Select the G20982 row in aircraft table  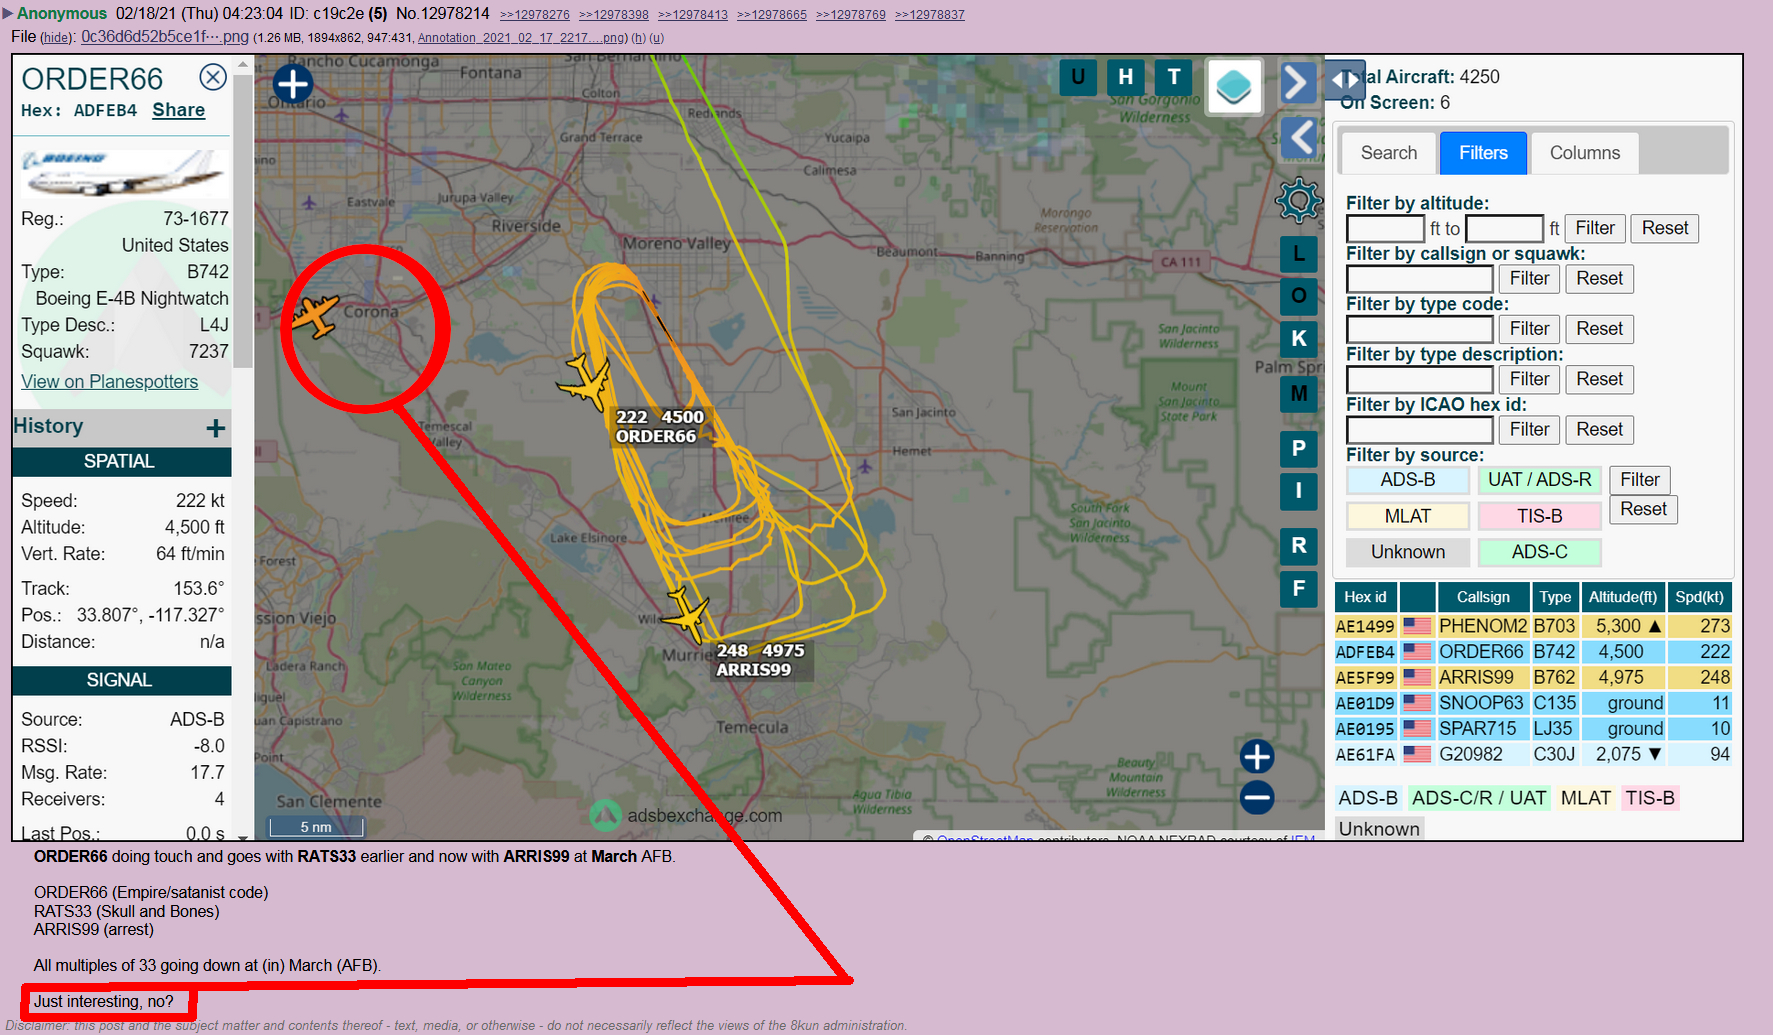(x=1534, y=754)
